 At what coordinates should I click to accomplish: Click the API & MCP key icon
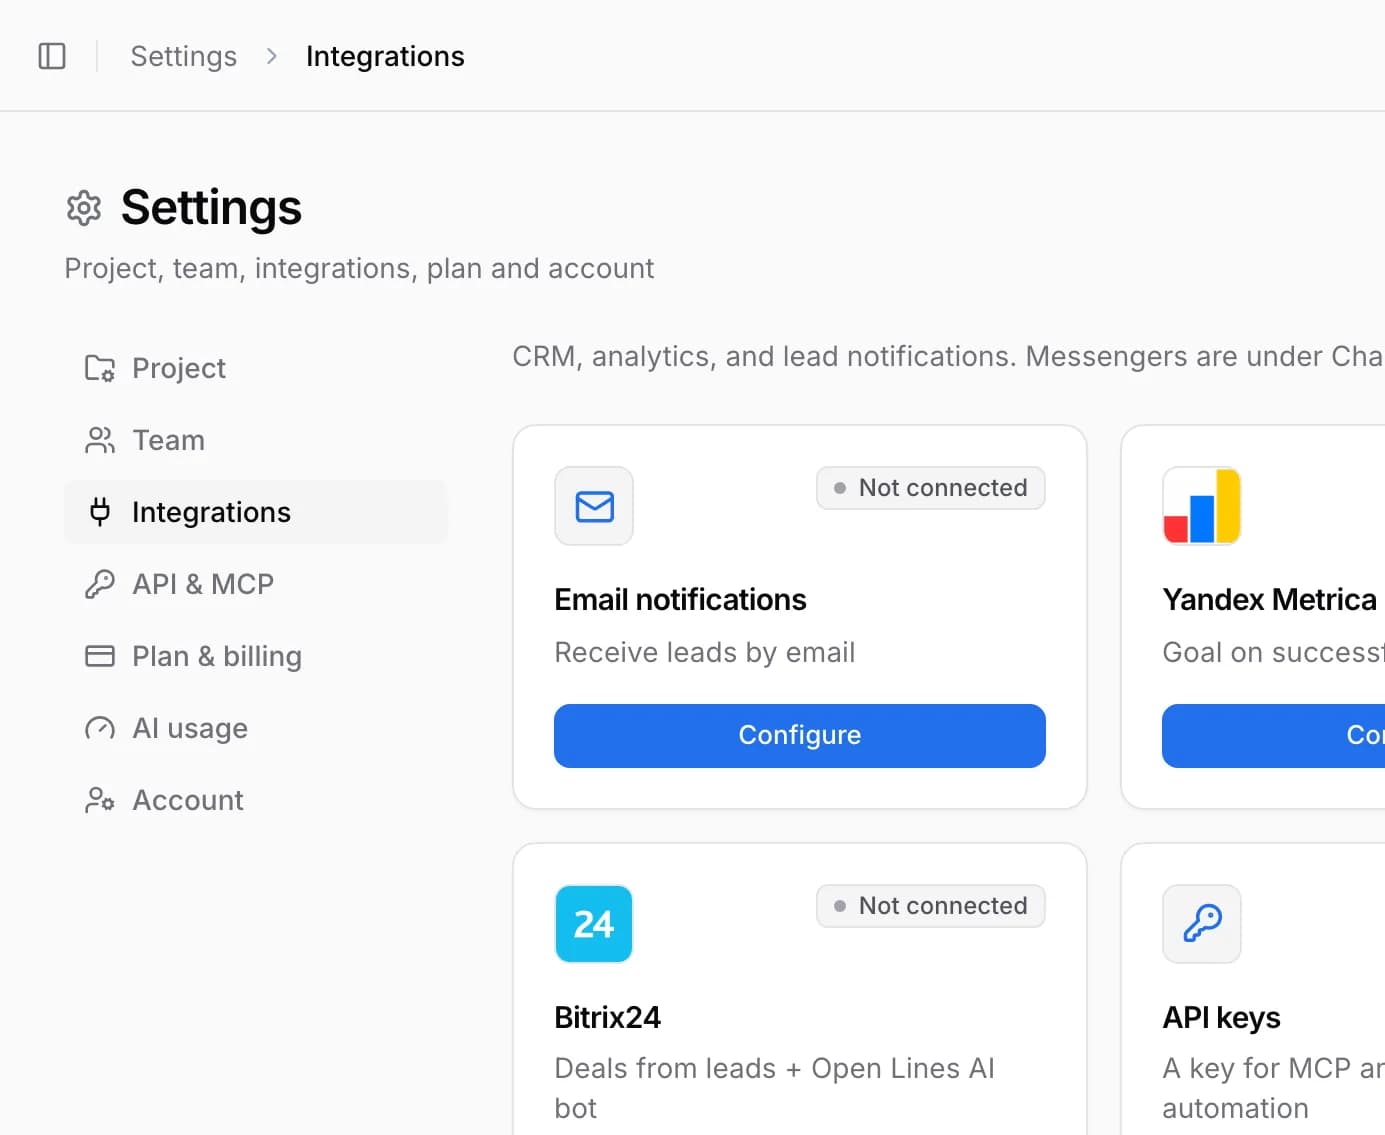point(99,584)
